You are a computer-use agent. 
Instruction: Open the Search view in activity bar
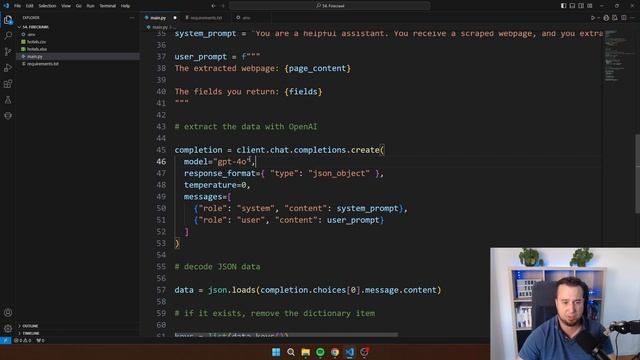click(x=8, y=36)
